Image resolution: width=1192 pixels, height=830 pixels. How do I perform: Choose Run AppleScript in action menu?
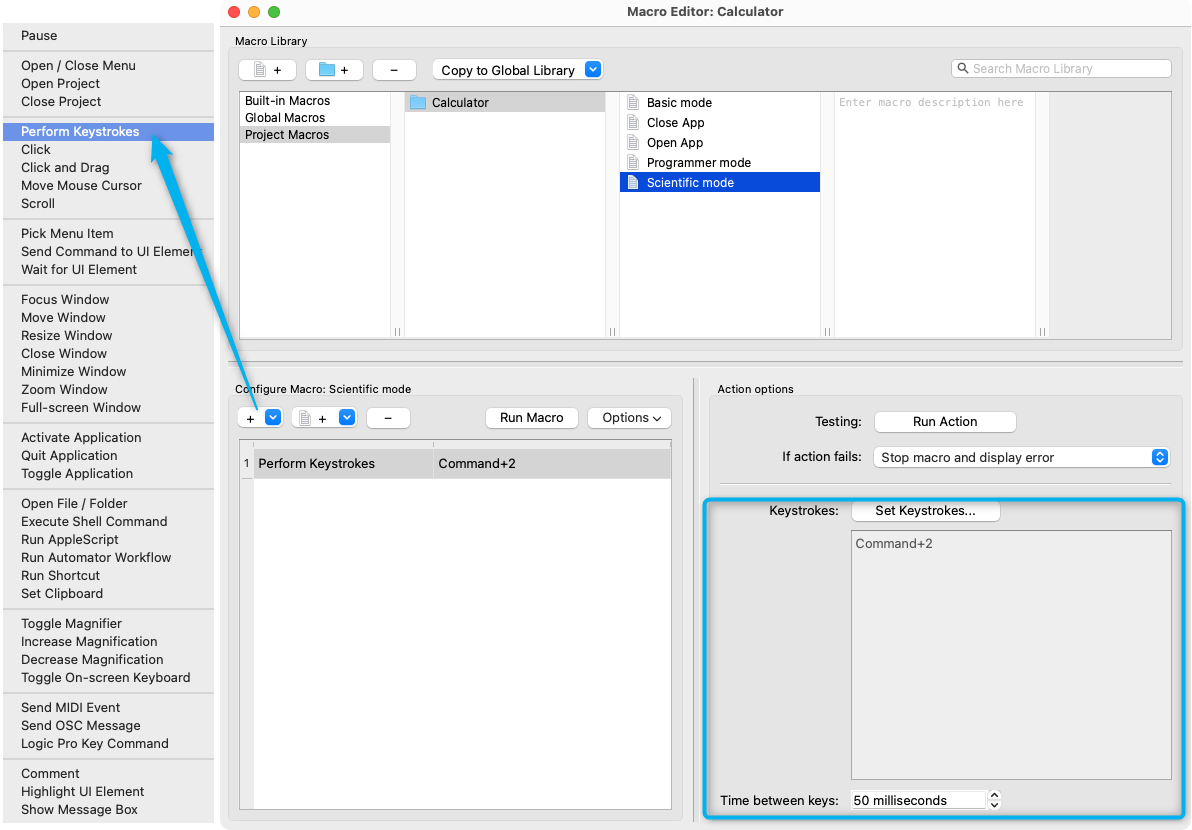pyautogui.click(x=68, y=540)
